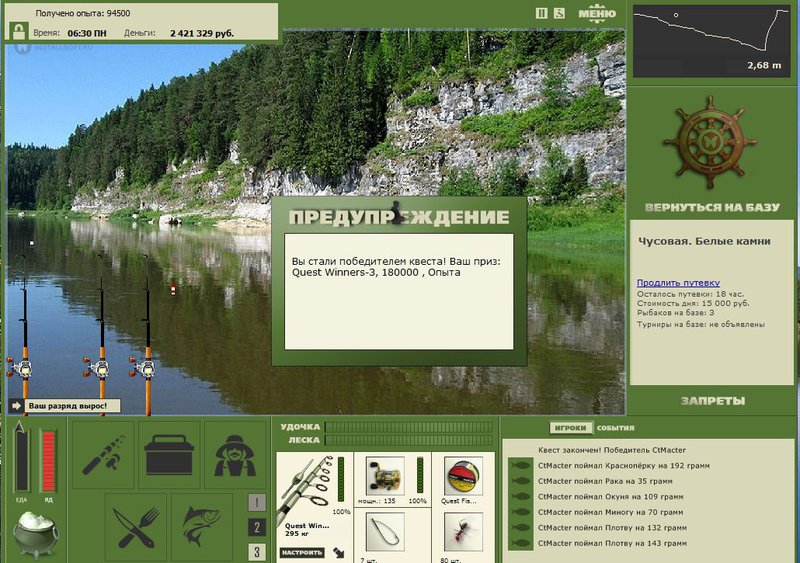The width and height of the screenshot is (800, 563).
Task: Click the ship's wheel to return to base
Action: (709, 142)
